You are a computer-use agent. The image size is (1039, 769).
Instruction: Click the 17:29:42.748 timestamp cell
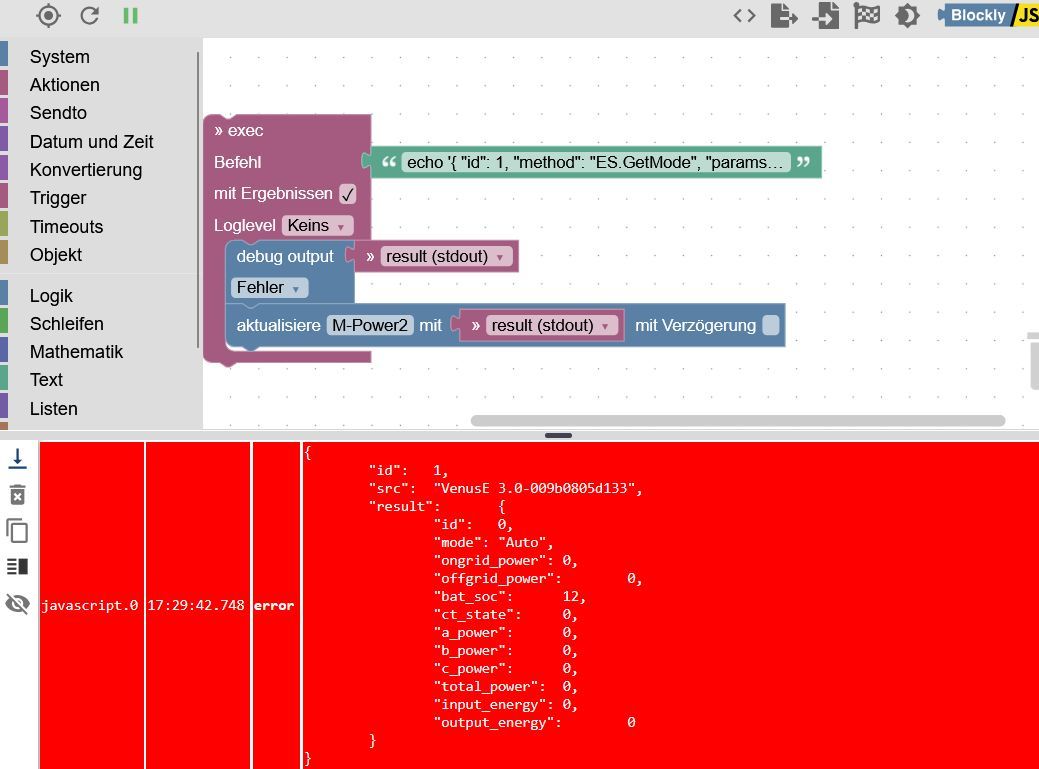(197, 605)
